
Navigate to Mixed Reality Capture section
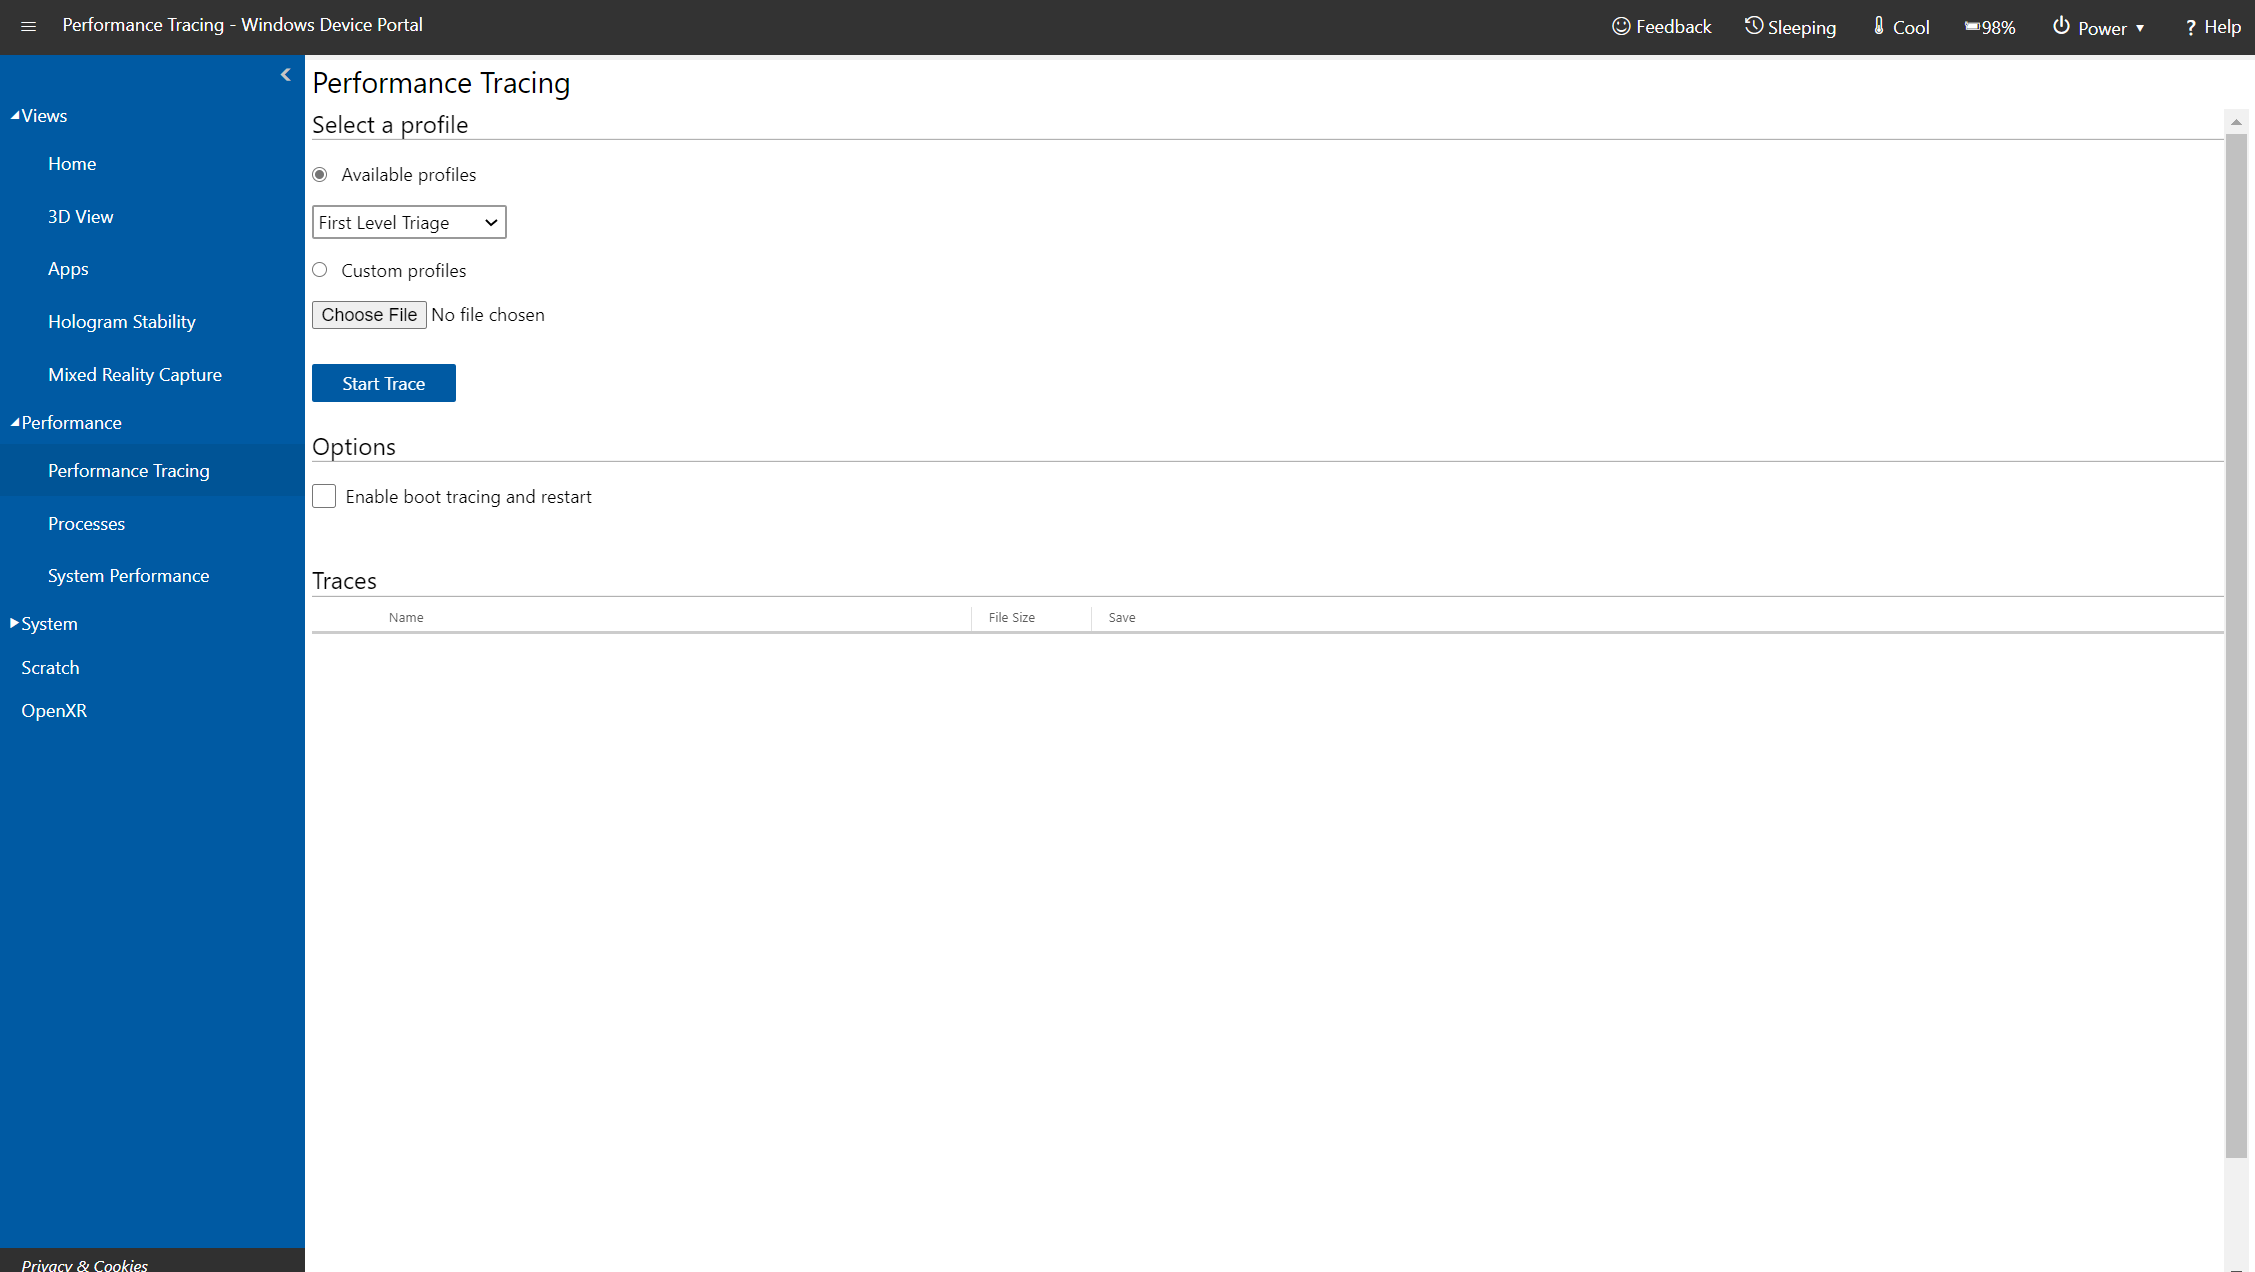135,373
